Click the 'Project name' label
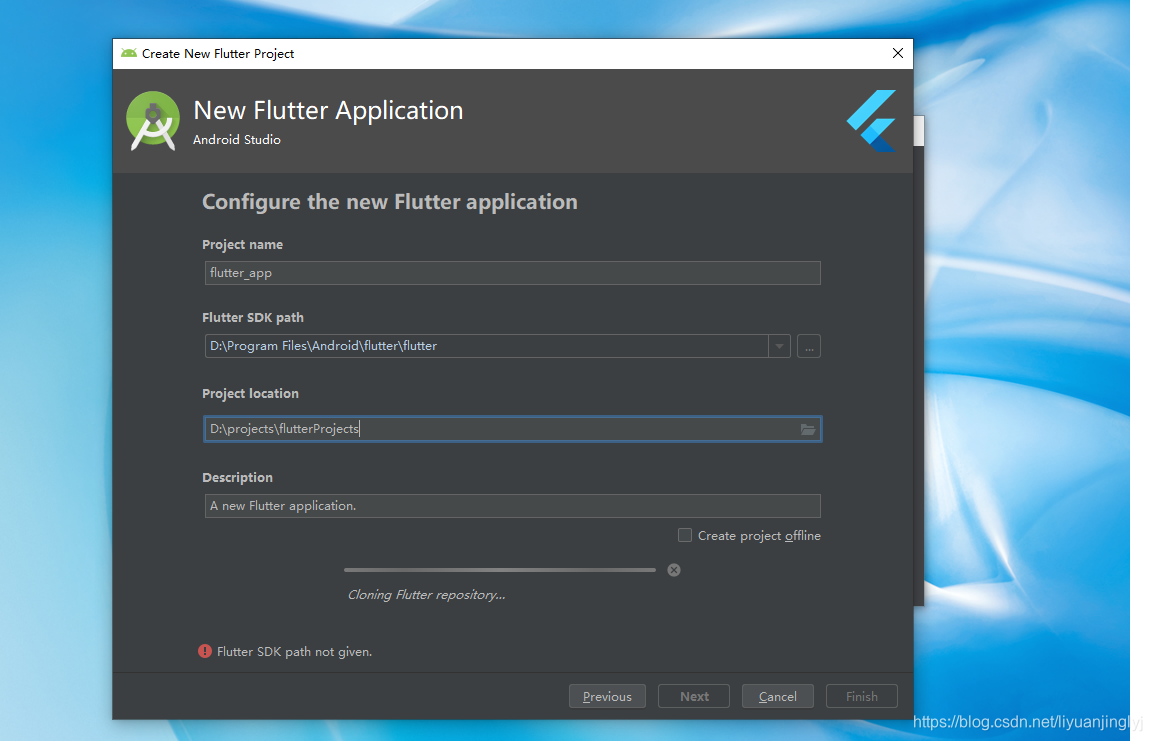1152x741 pixels. click(x=242, y=245)
